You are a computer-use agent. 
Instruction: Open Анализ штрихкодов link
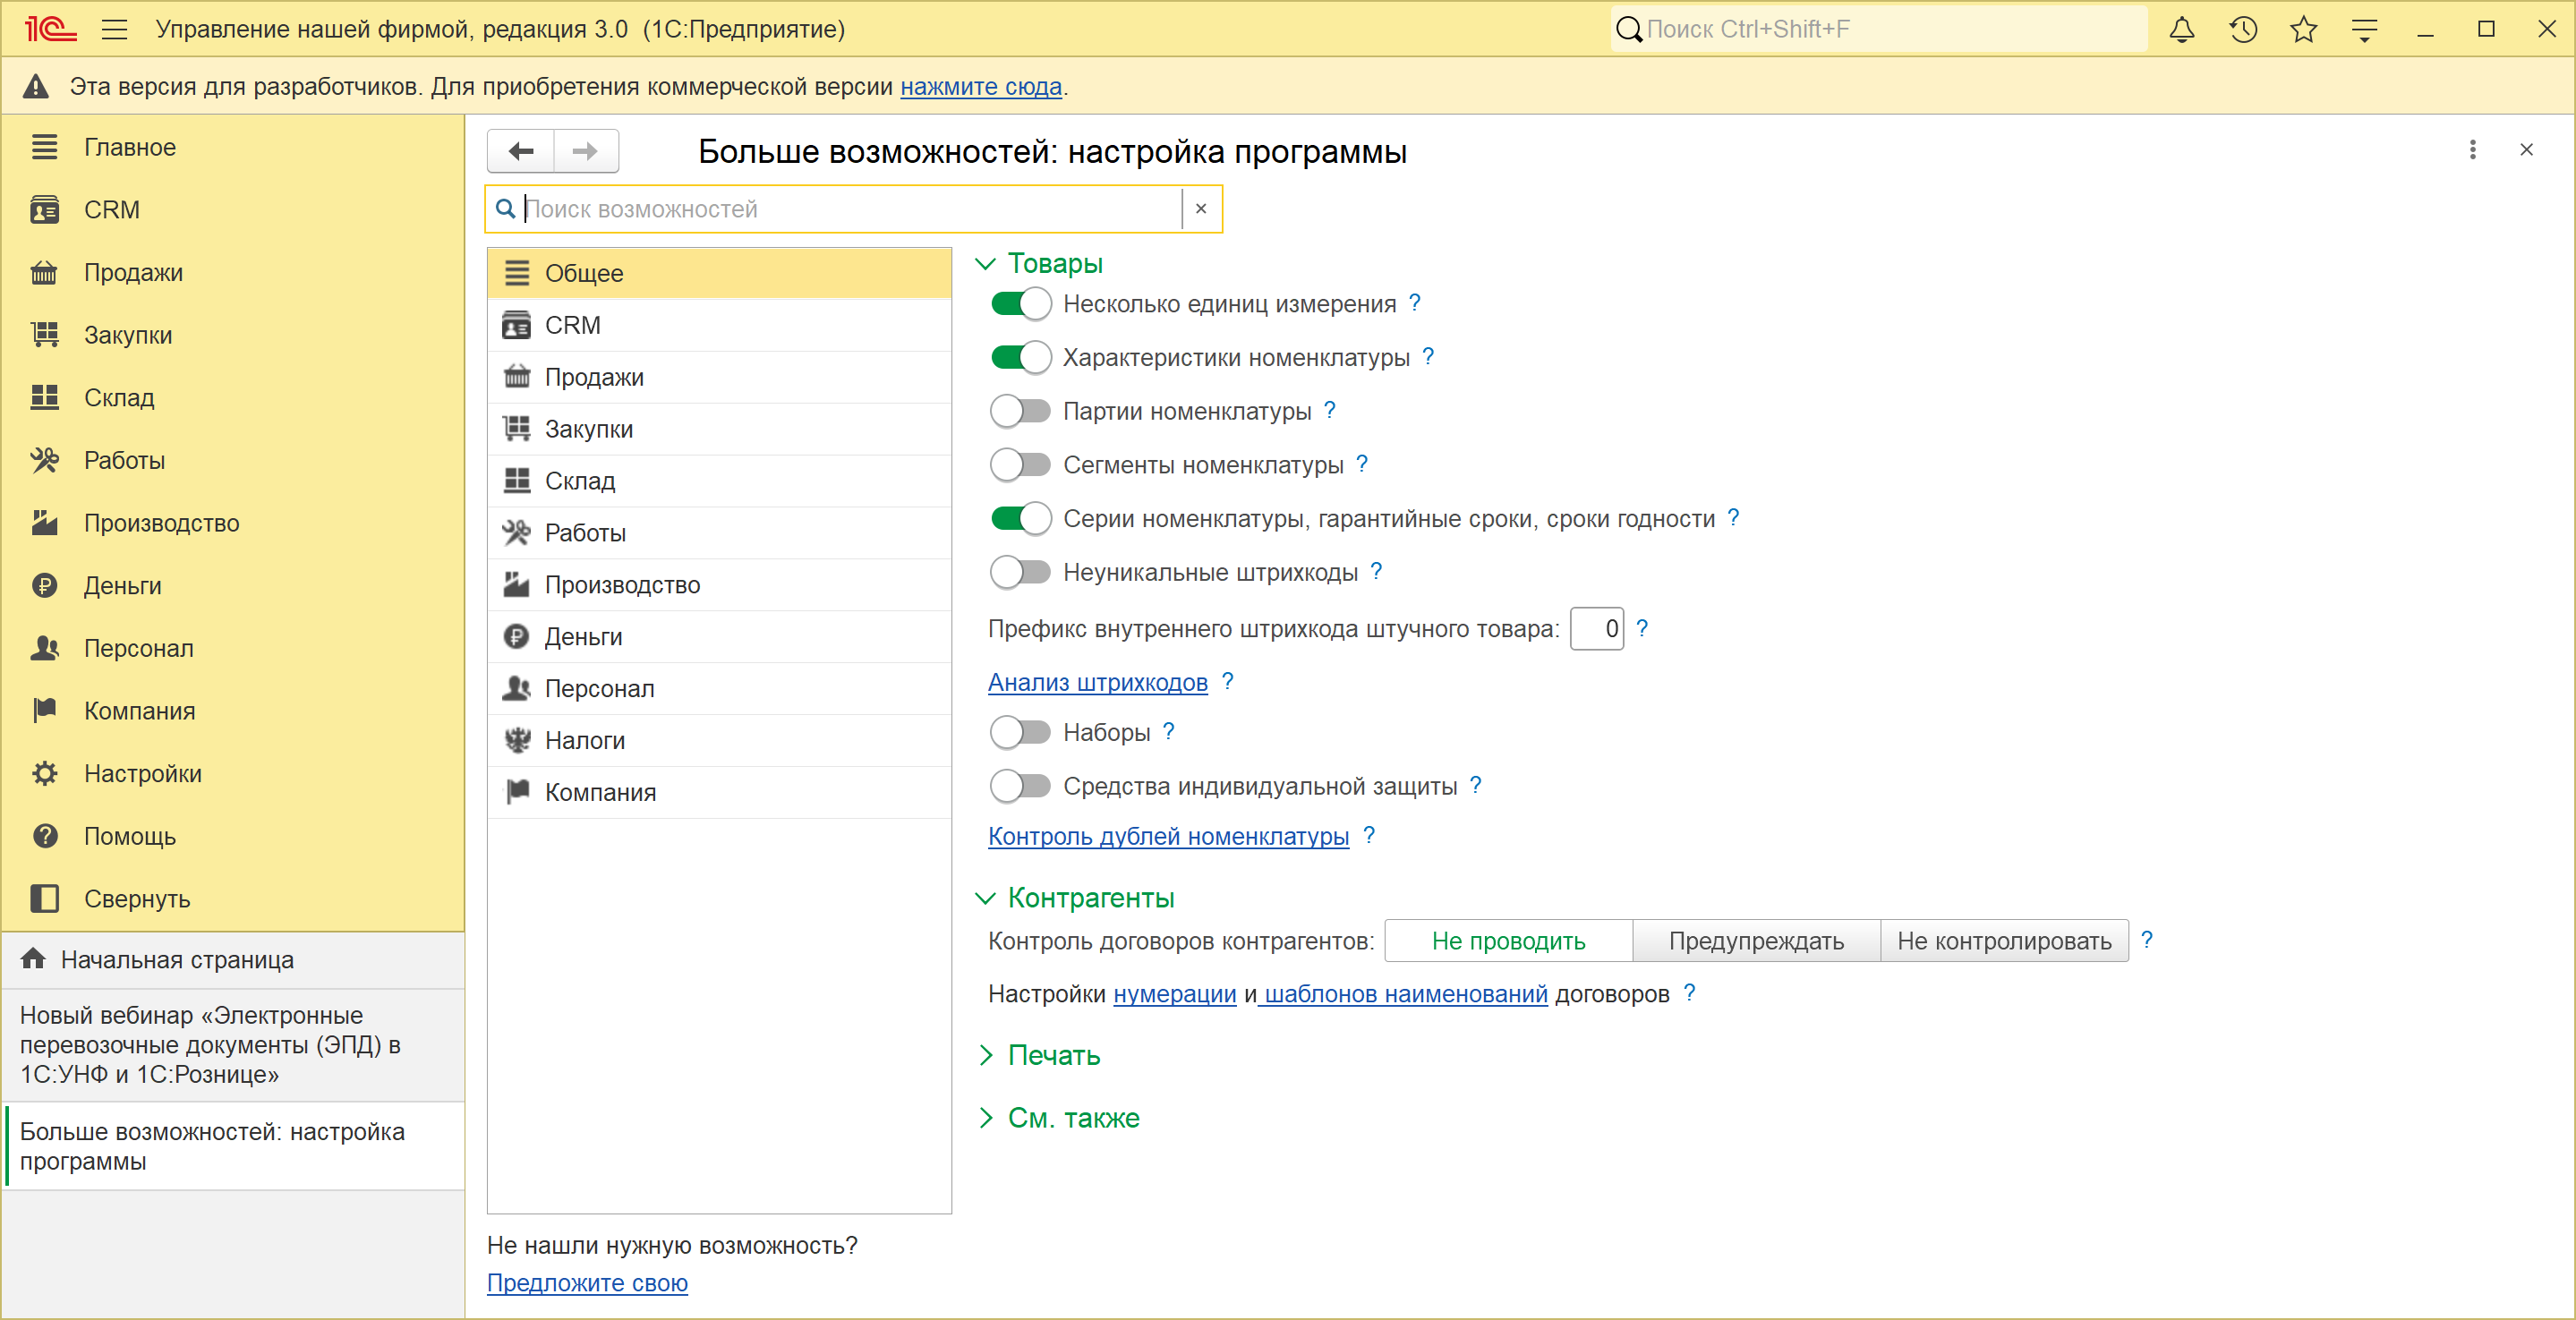pyautogui.click(x=1097, y=682)
